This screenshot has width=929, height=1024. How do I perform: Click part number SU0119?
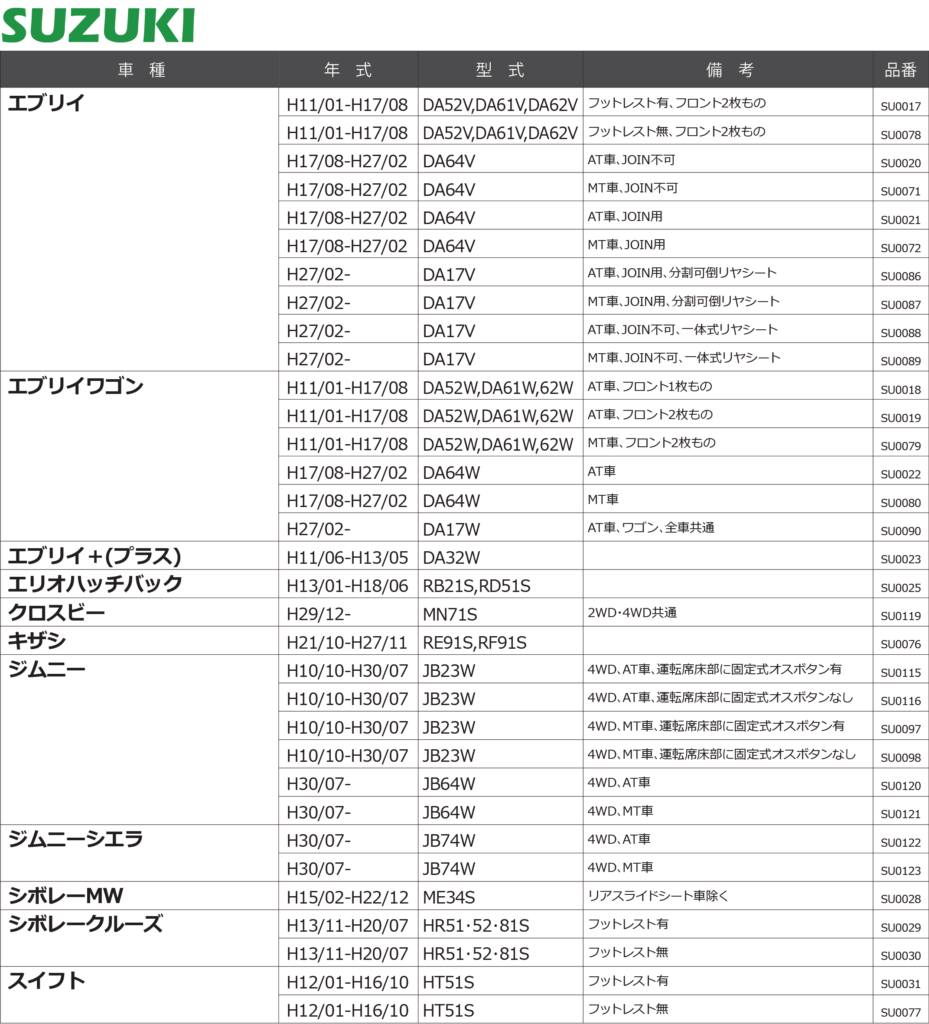(900, 616)
